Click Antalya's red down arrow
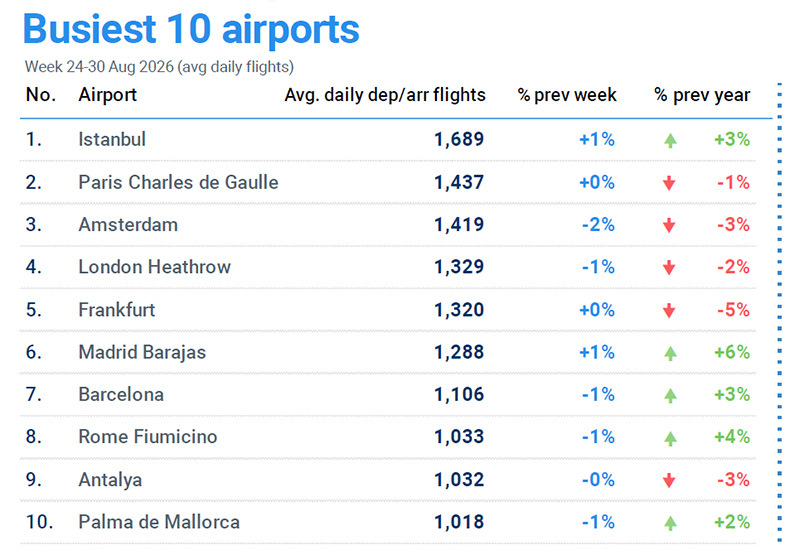The width and height of the screenshot is (790, 550). (x=669, y=481)
